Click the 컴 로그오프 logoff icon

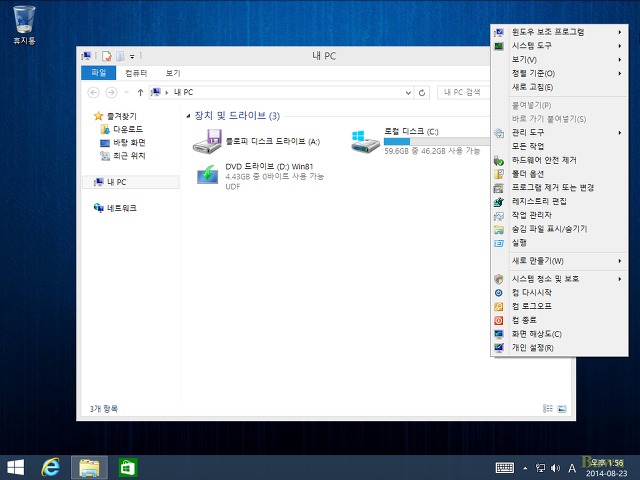(499, 307)
